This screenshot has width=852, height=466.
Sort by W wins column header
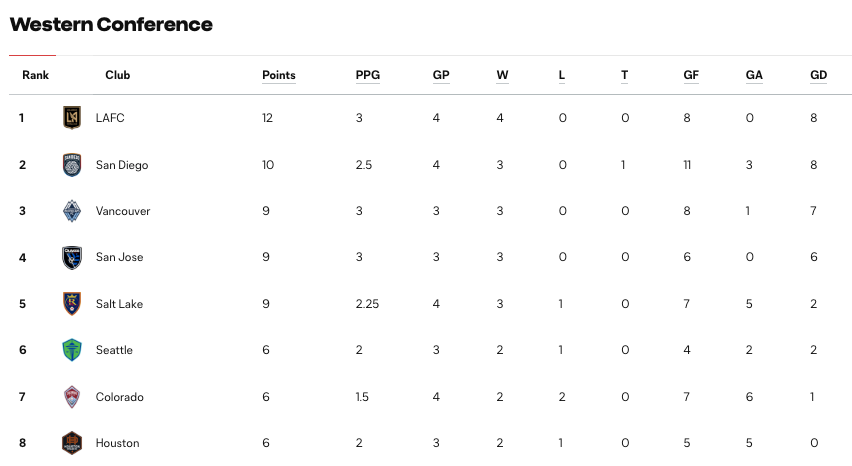[x=502, y=75]
